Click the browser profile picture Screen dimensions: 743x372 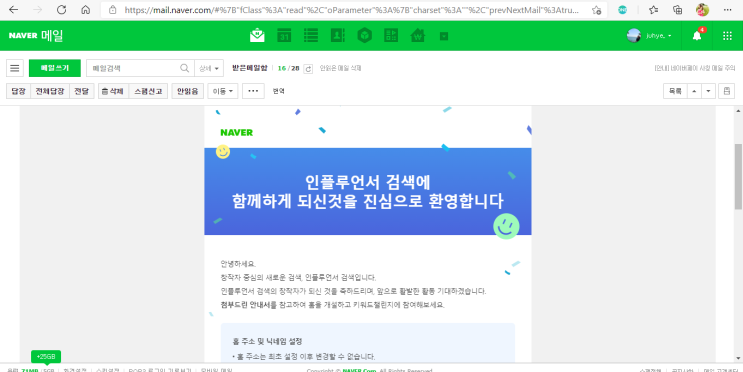(702, 10)
